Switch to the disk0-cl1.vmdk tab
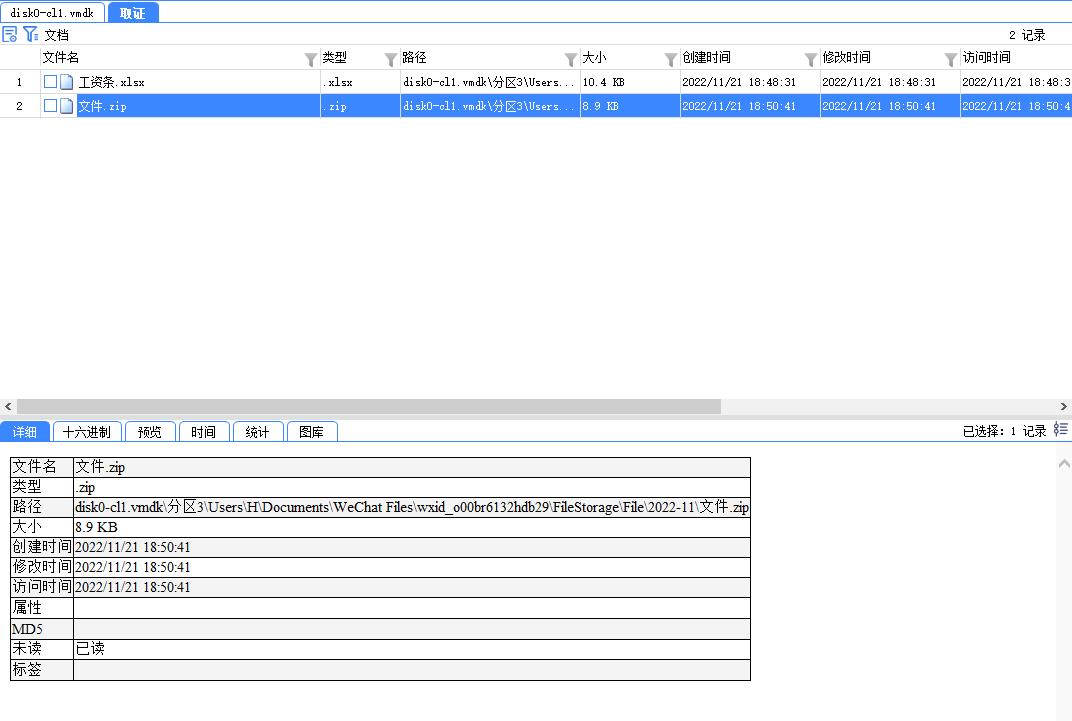Image resolution: width=1072 pixels, height=721 pixels. coord(52,13)
